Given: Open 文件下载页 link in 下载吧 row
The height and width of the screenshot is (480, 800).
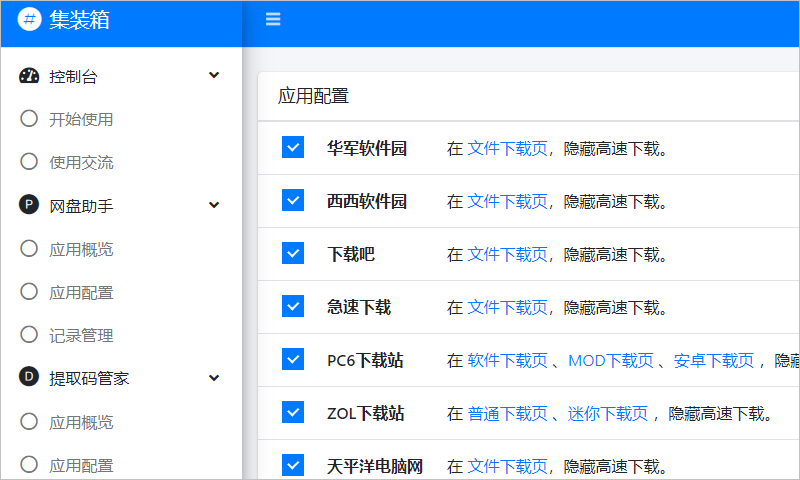Looking at the screenshot, I should [x=507, y=255].
